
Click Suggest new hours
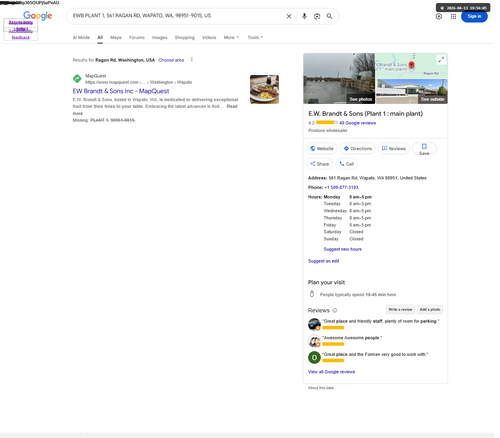(342, 249)
